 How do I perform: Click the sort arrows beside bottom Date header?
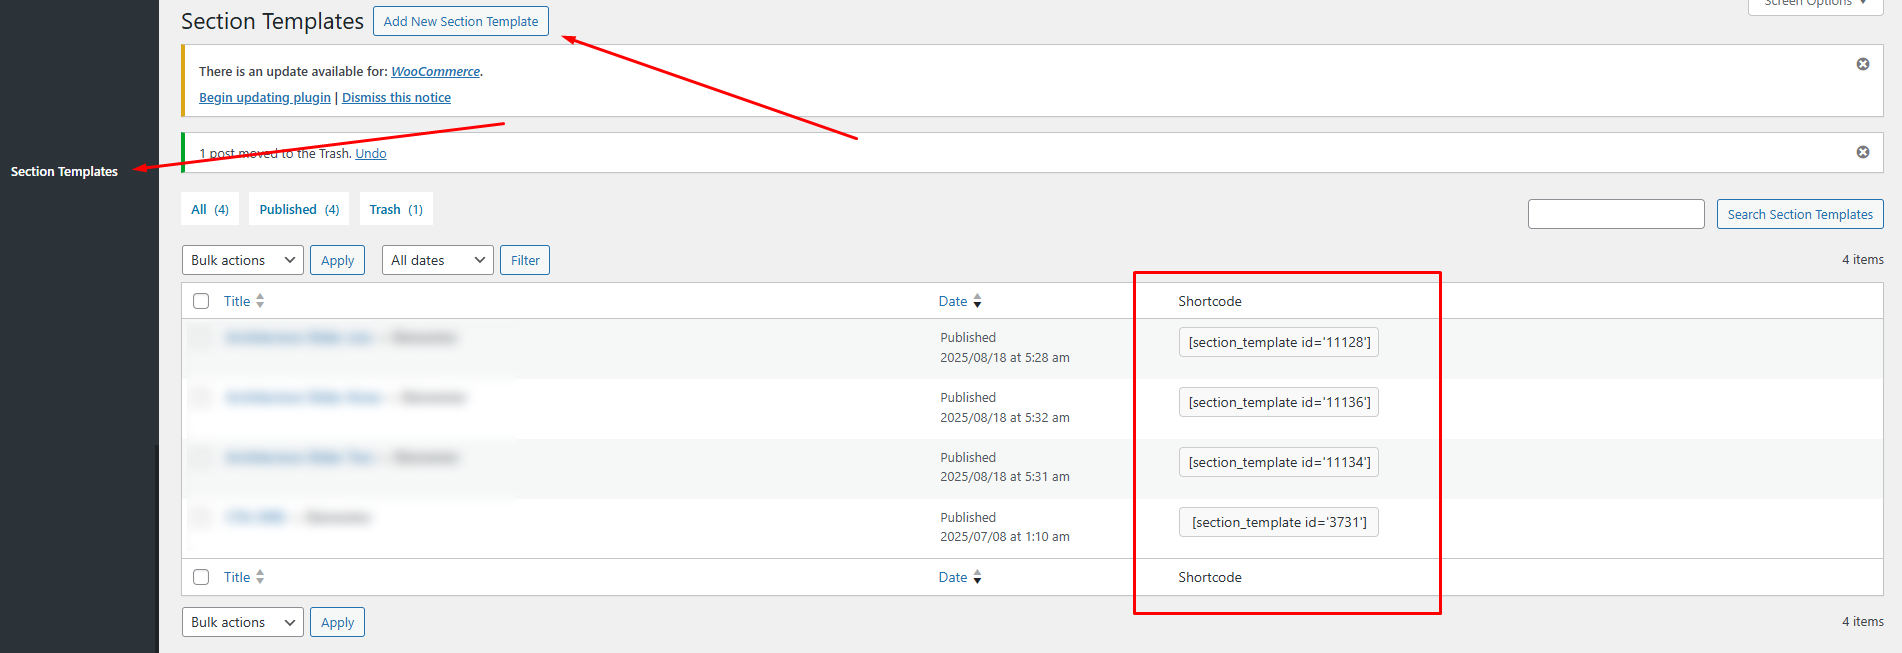click(977, 577)
